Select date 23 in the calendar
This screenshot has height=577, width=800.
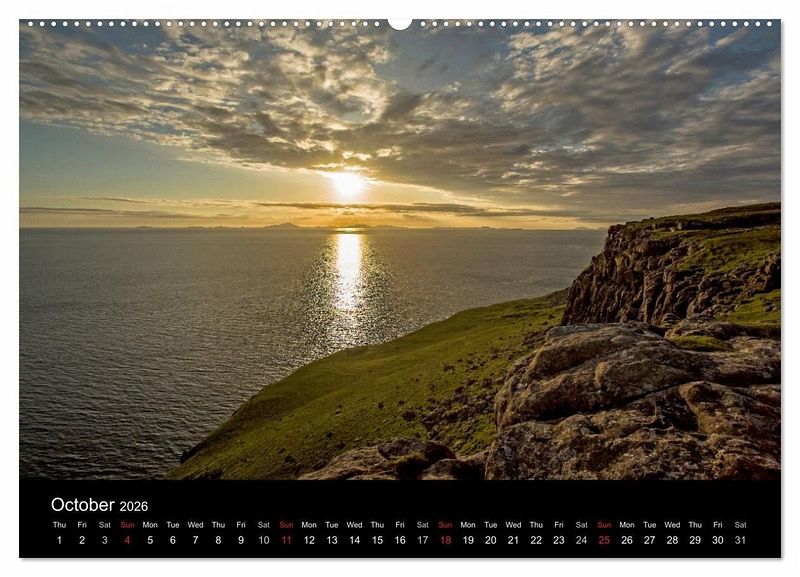coord(559,540)
